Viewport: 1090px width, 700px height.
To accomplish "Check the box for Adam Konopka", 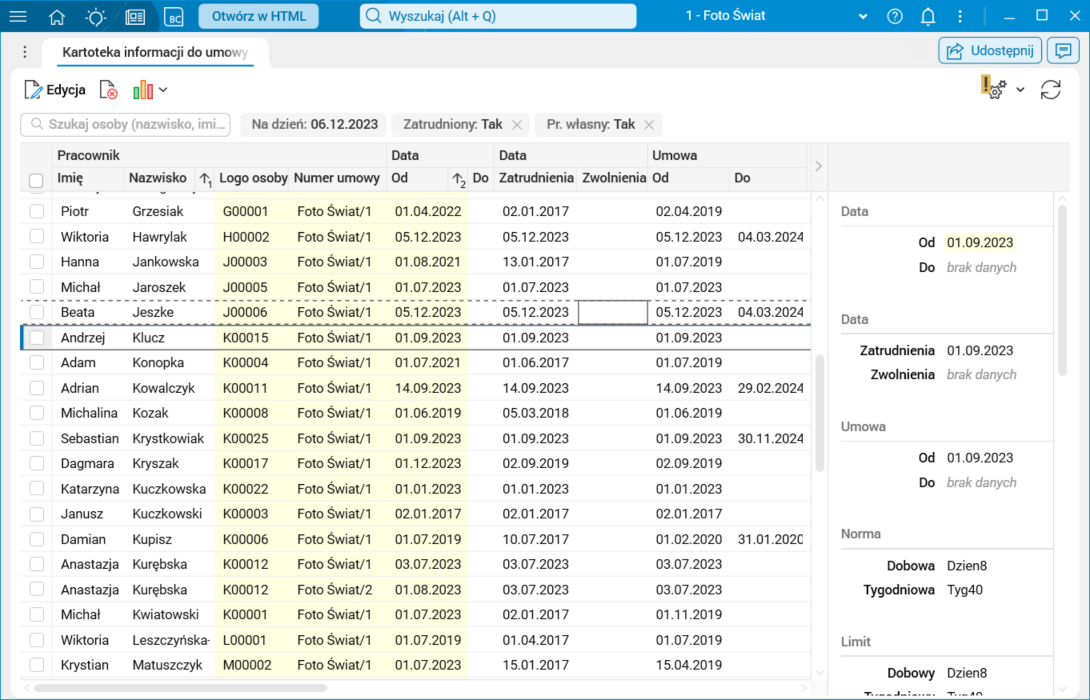I will click(x=36, y=363).
